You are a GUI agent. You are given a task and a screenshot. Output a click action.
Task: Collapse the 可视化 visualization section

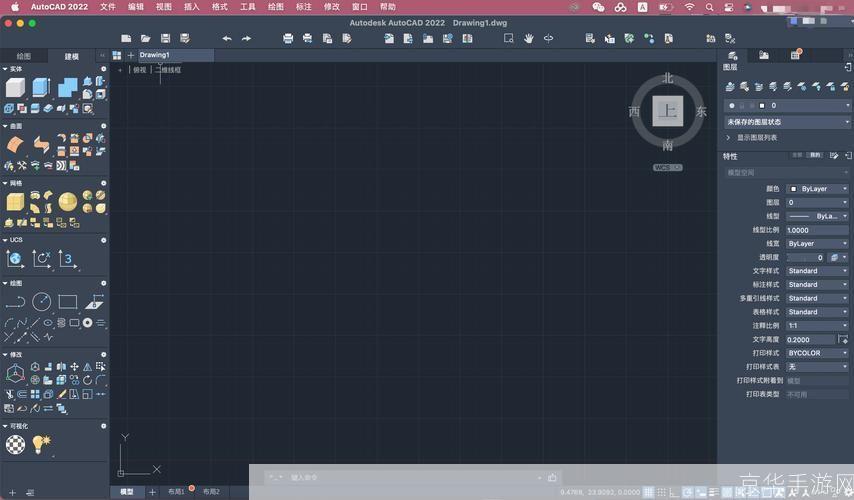(x=5, y=426)
